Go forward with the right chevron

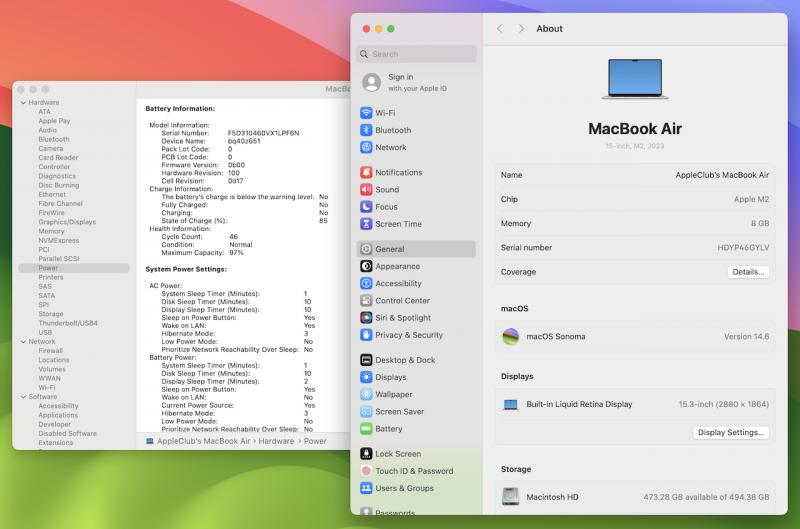point(521,29)
